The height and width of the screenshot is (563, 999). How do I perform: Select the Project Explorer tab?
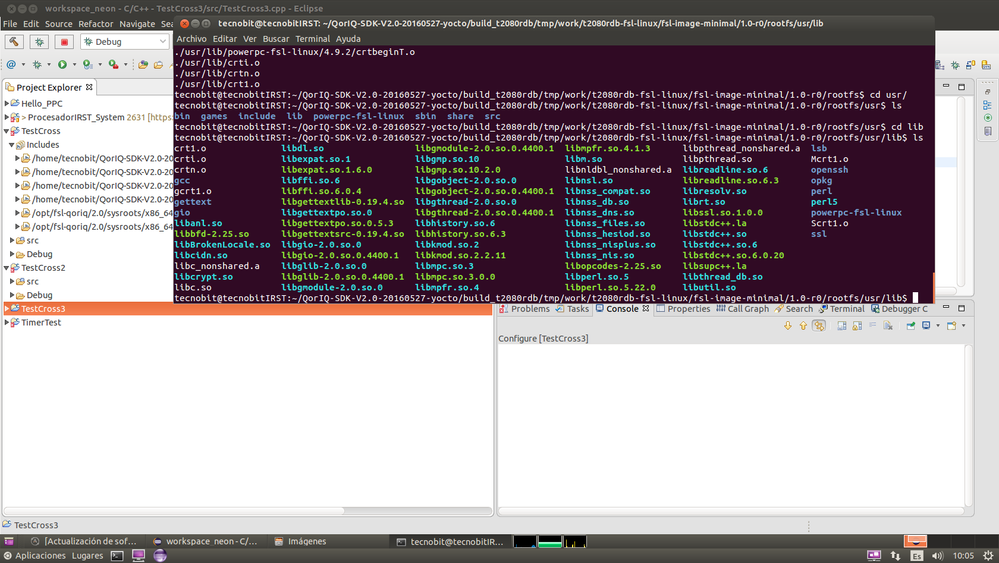[x=48, y=87]
